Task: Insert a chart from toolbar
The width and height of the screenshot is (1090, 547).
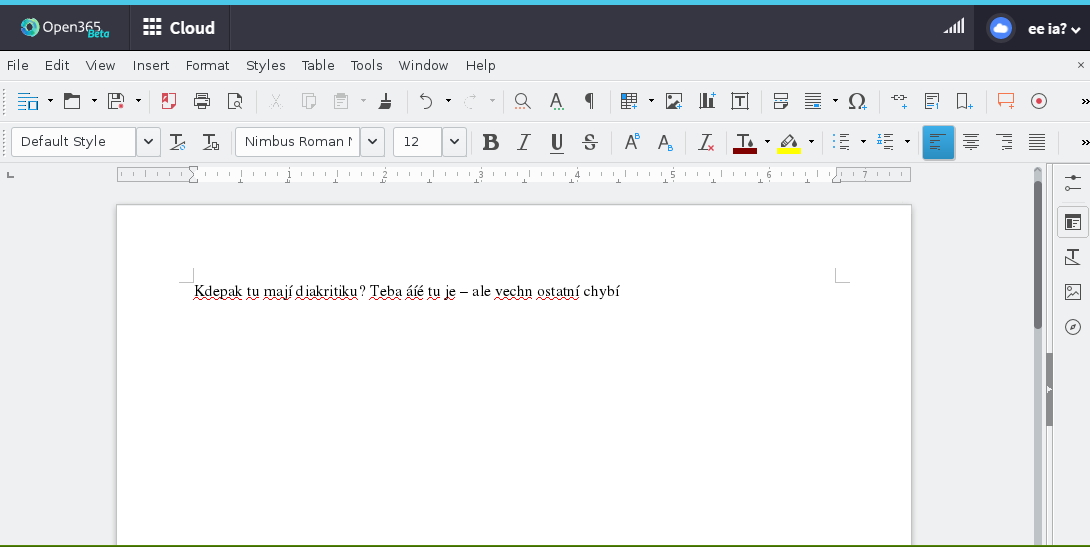Action: tap(707, 101)
